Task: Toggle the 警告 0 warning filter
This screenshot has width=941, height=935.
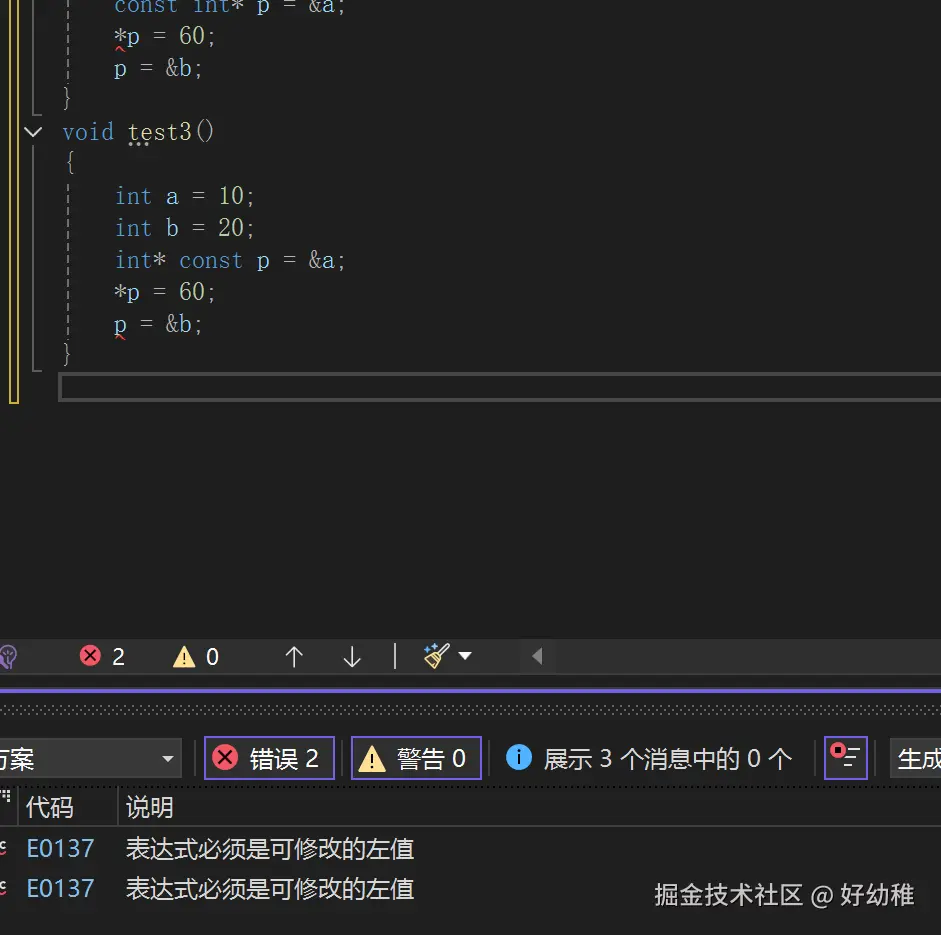Action: tap(416, 757)
